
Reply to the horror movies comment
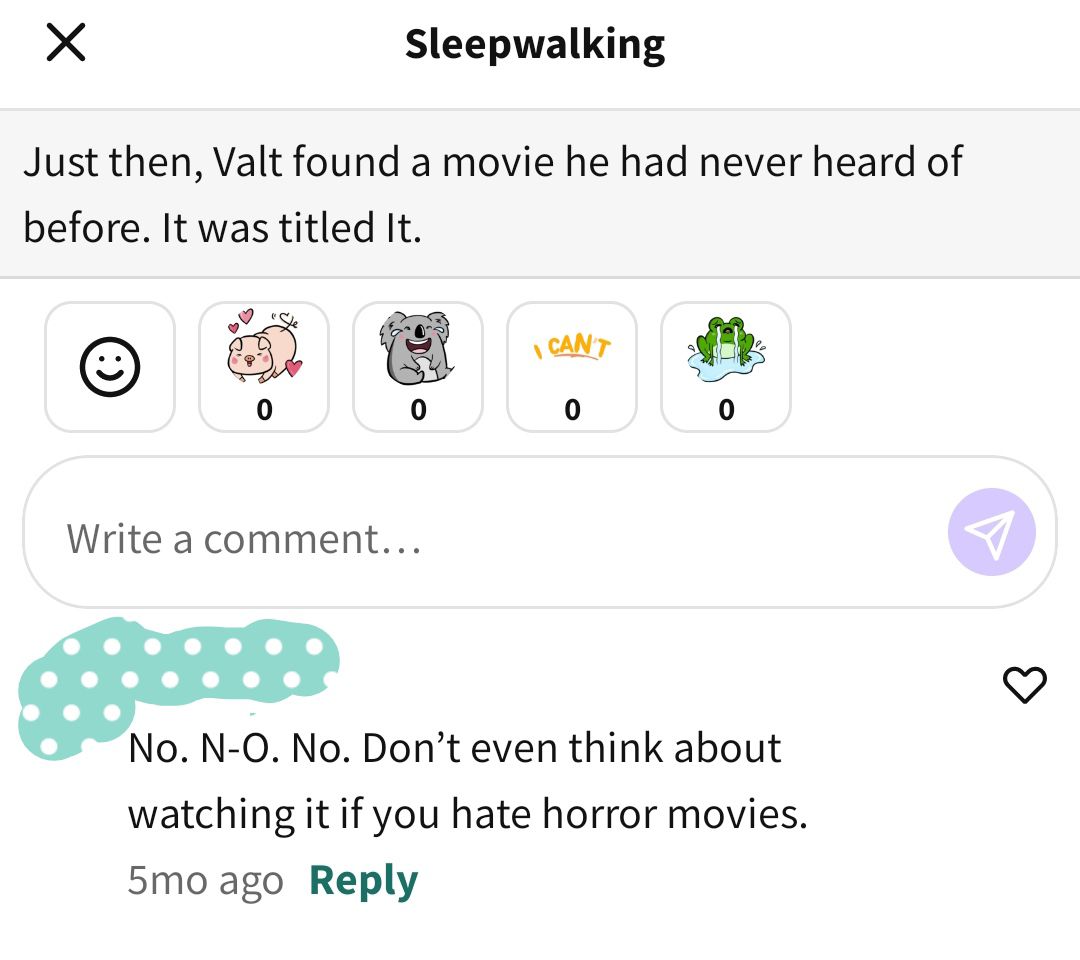tap(364, 880)
